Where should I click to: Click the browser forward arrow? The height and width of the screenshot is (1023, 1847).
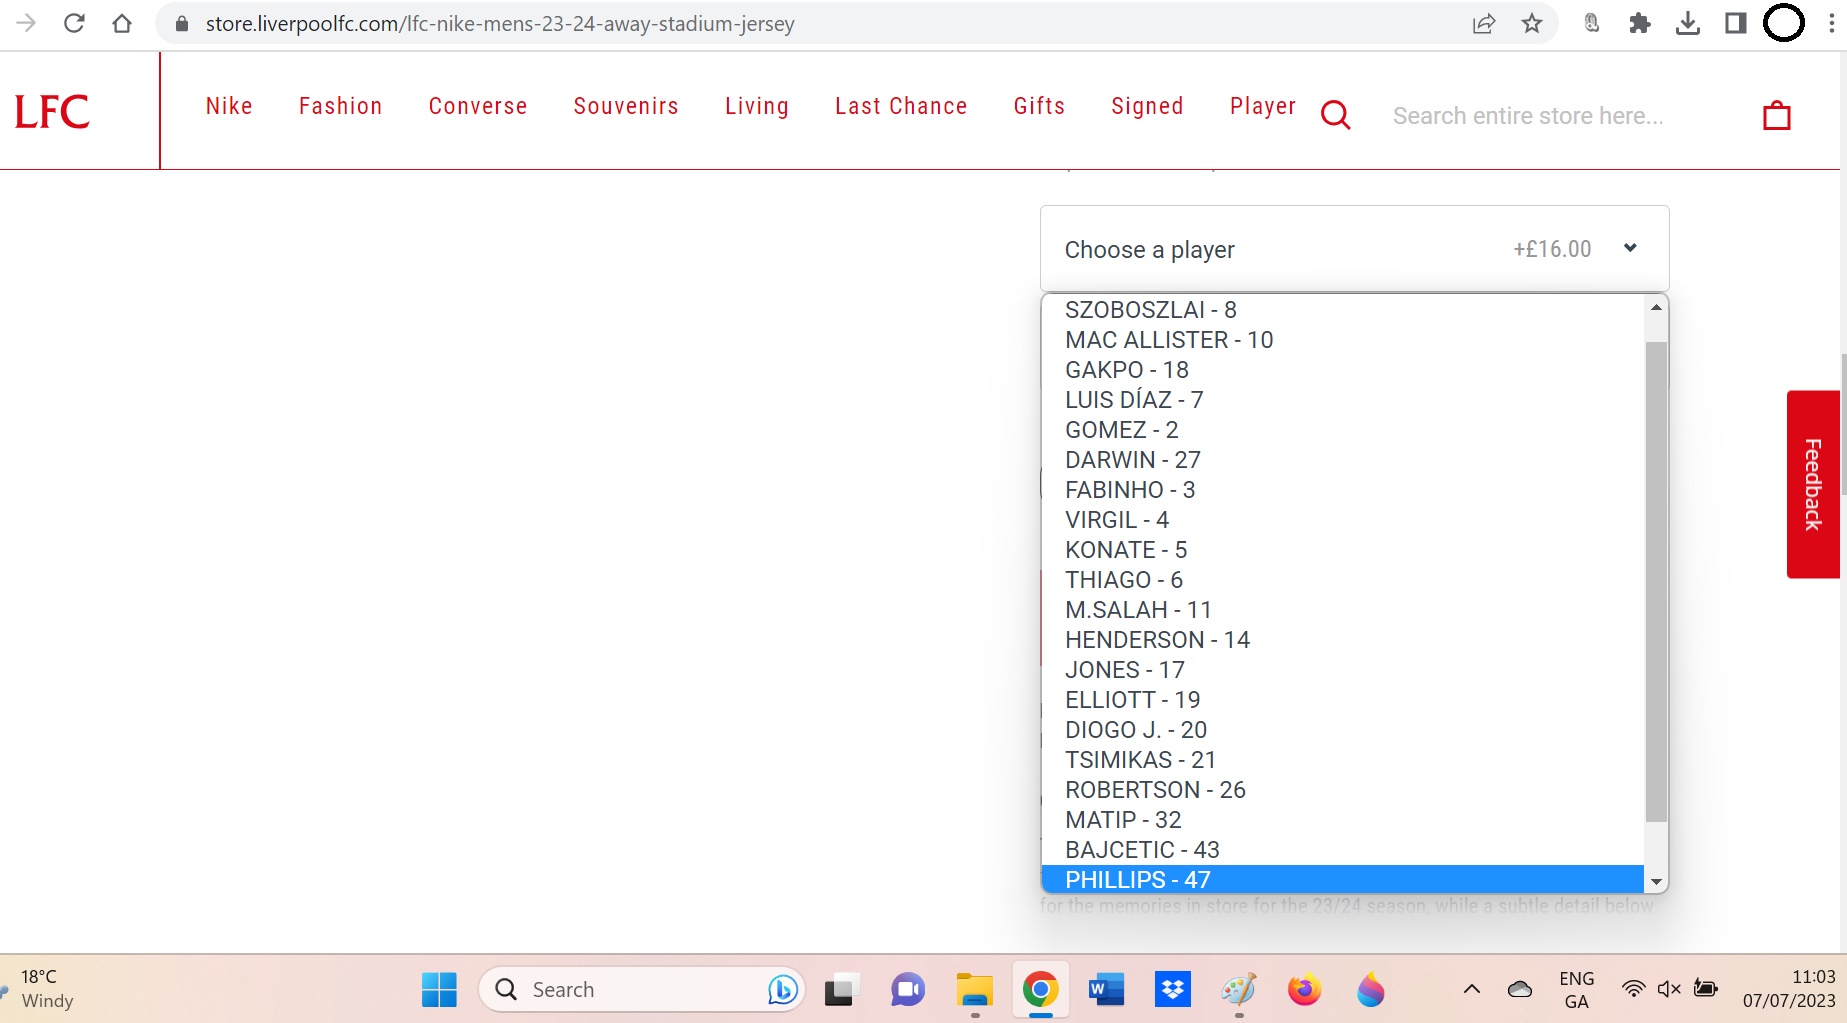click(x=26, y=23)
